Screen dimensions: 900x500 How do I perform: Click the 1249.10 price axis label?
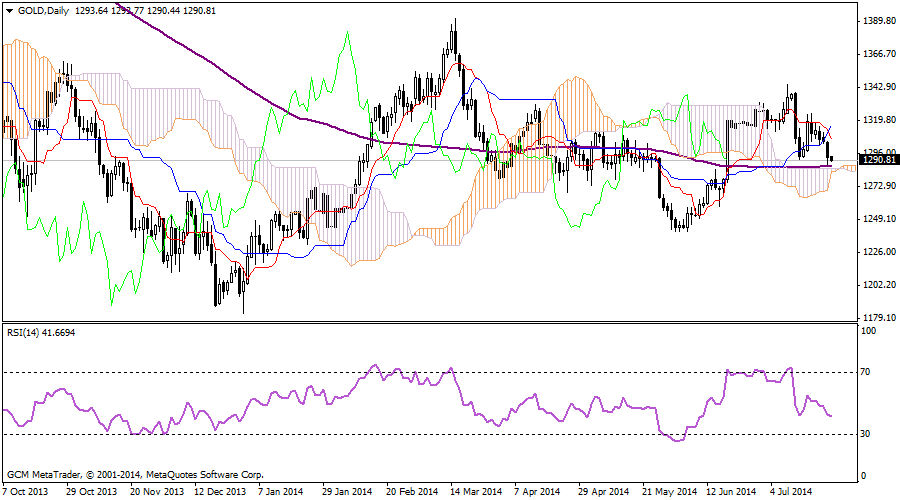(x=879, y=219)
